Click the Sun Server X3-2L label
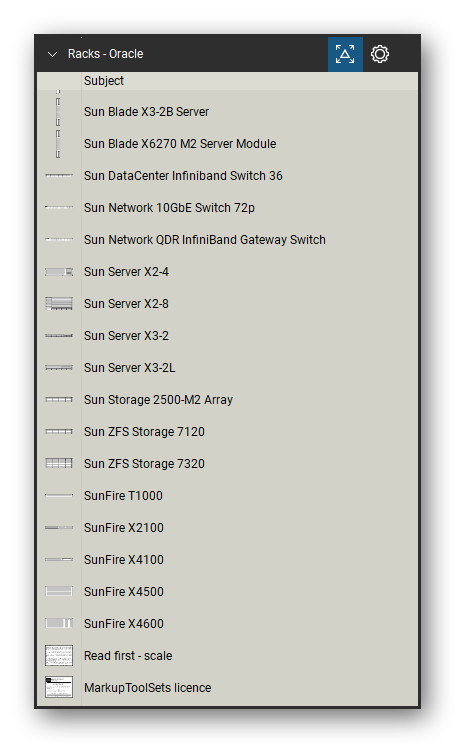Screen dimensions: 455x743 pos(129,368)
